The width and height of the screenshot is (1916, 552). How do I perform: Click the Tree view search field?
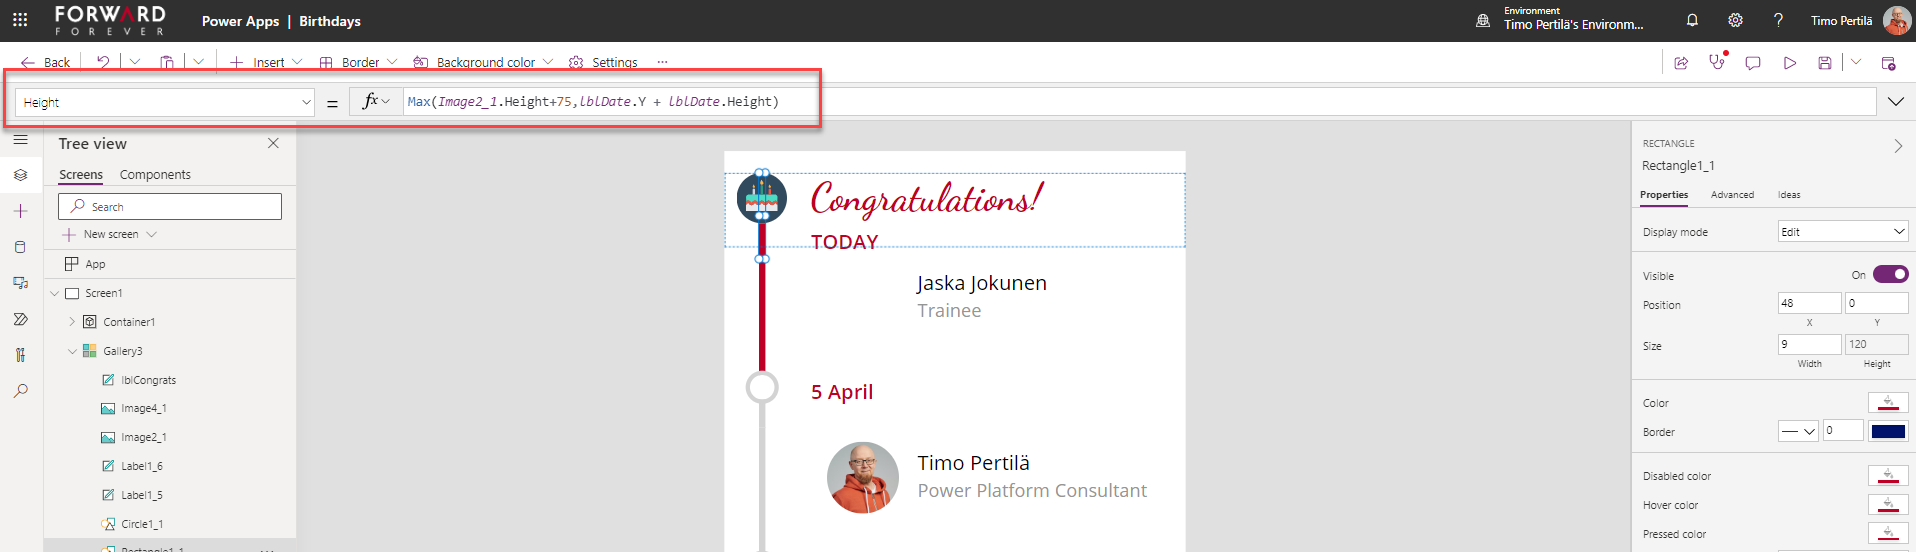(x=170, y=207)
